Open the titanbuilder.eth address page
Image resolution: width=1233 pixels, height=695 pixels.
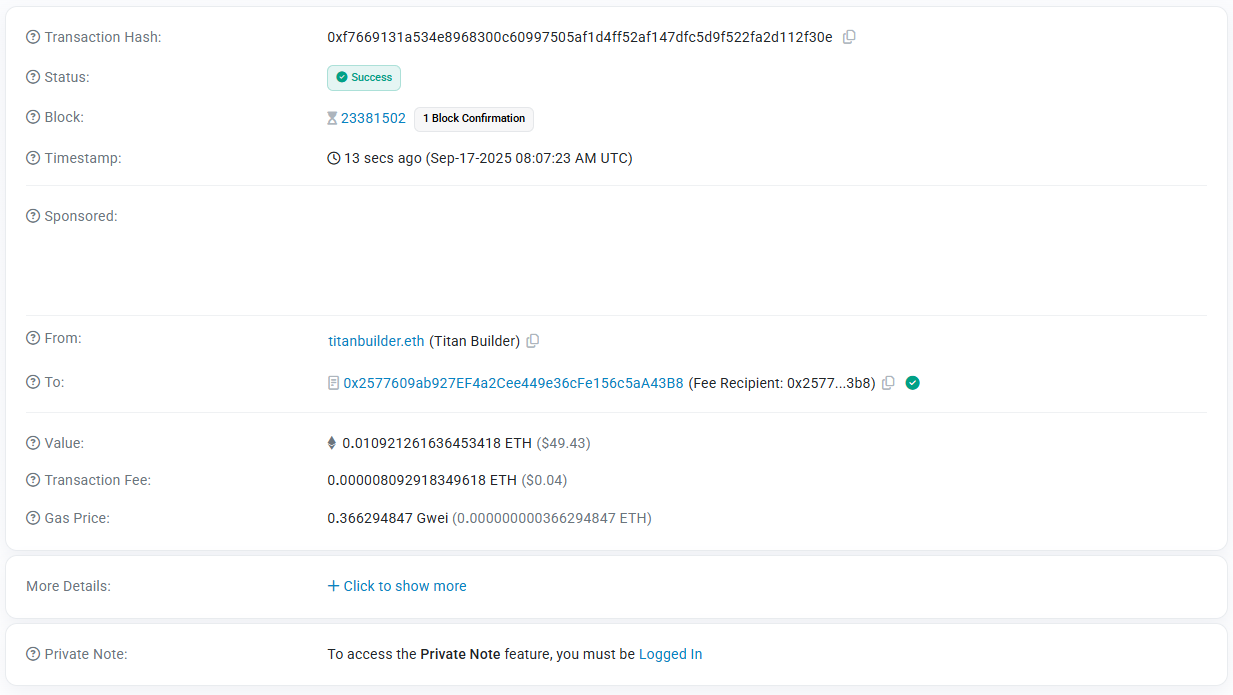coord(376,341)
